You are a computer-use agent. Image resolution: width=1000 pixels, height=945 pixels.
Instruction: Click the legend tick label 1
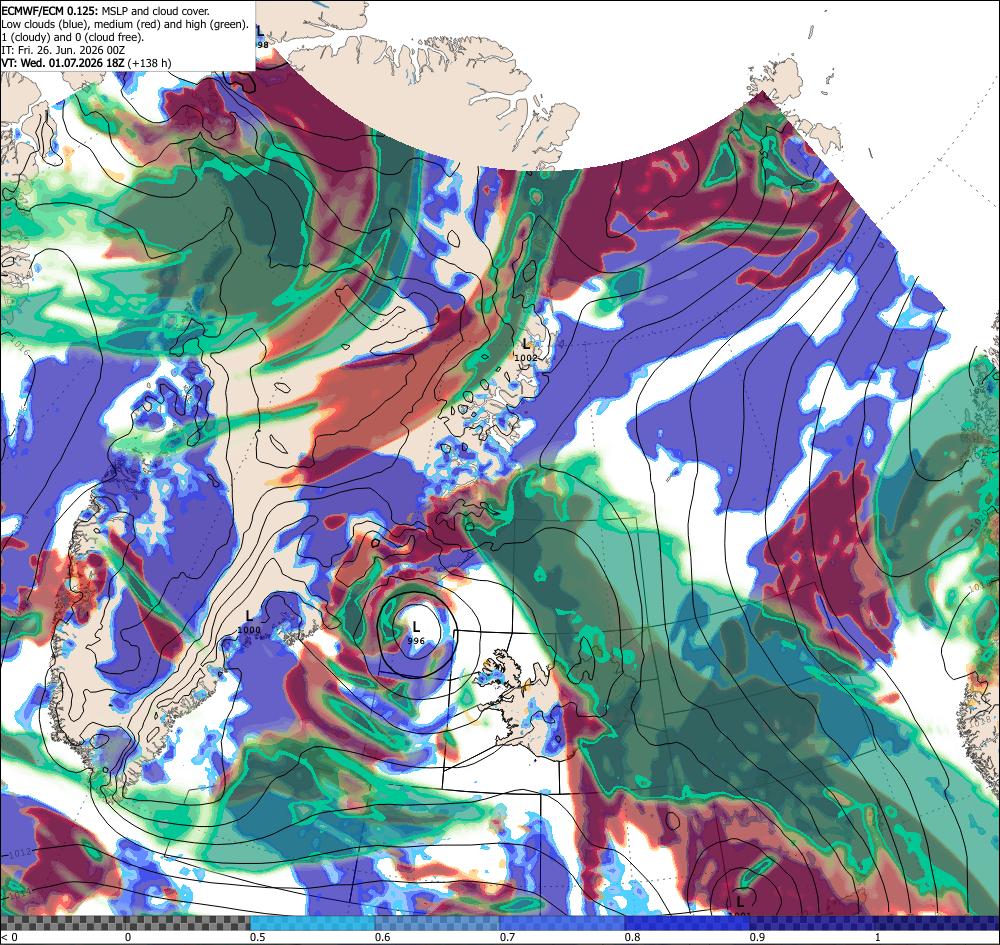878,937
